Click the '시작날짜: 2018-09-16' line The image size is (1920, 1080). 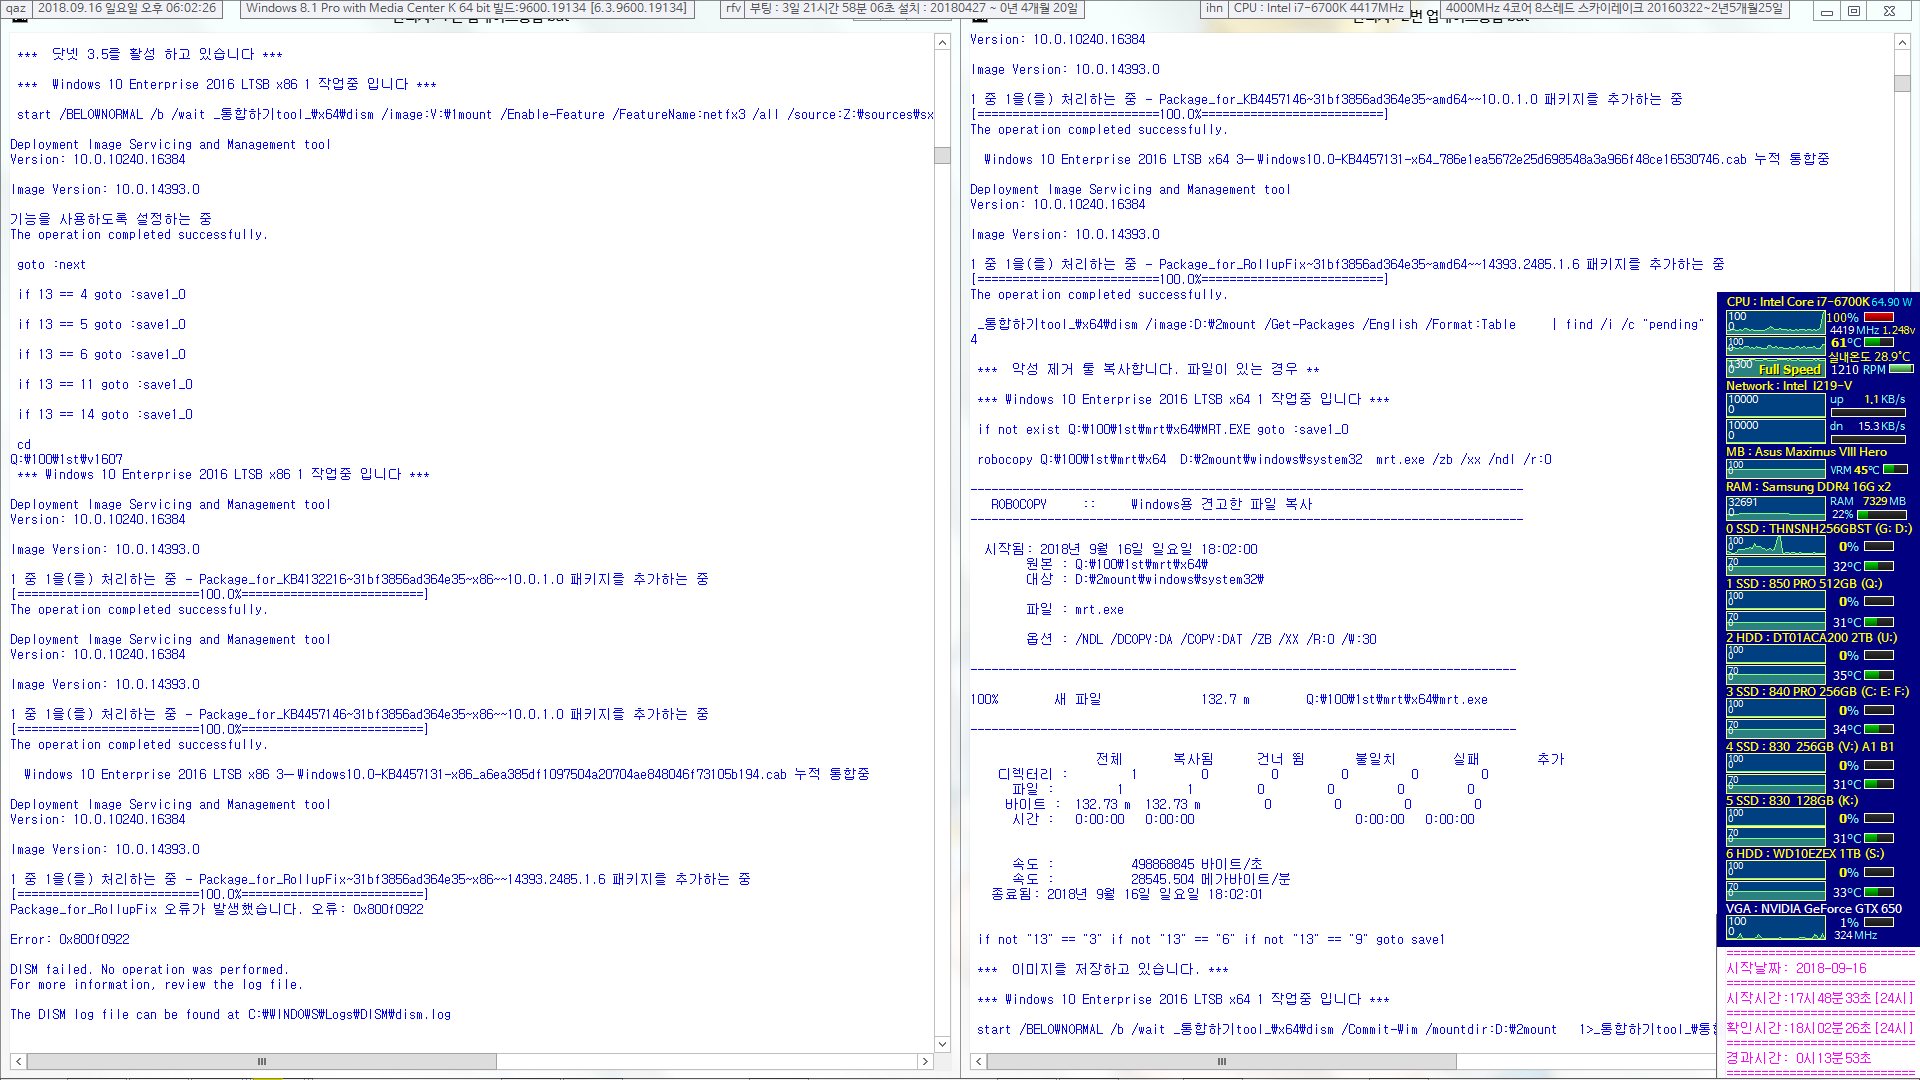1797,968
